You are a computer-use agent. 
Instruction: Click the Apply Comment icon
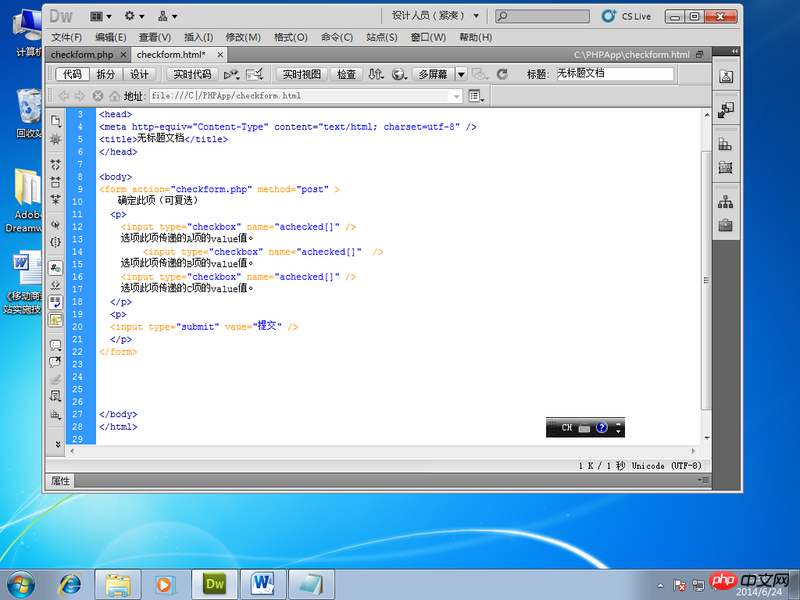pos(56,345)
